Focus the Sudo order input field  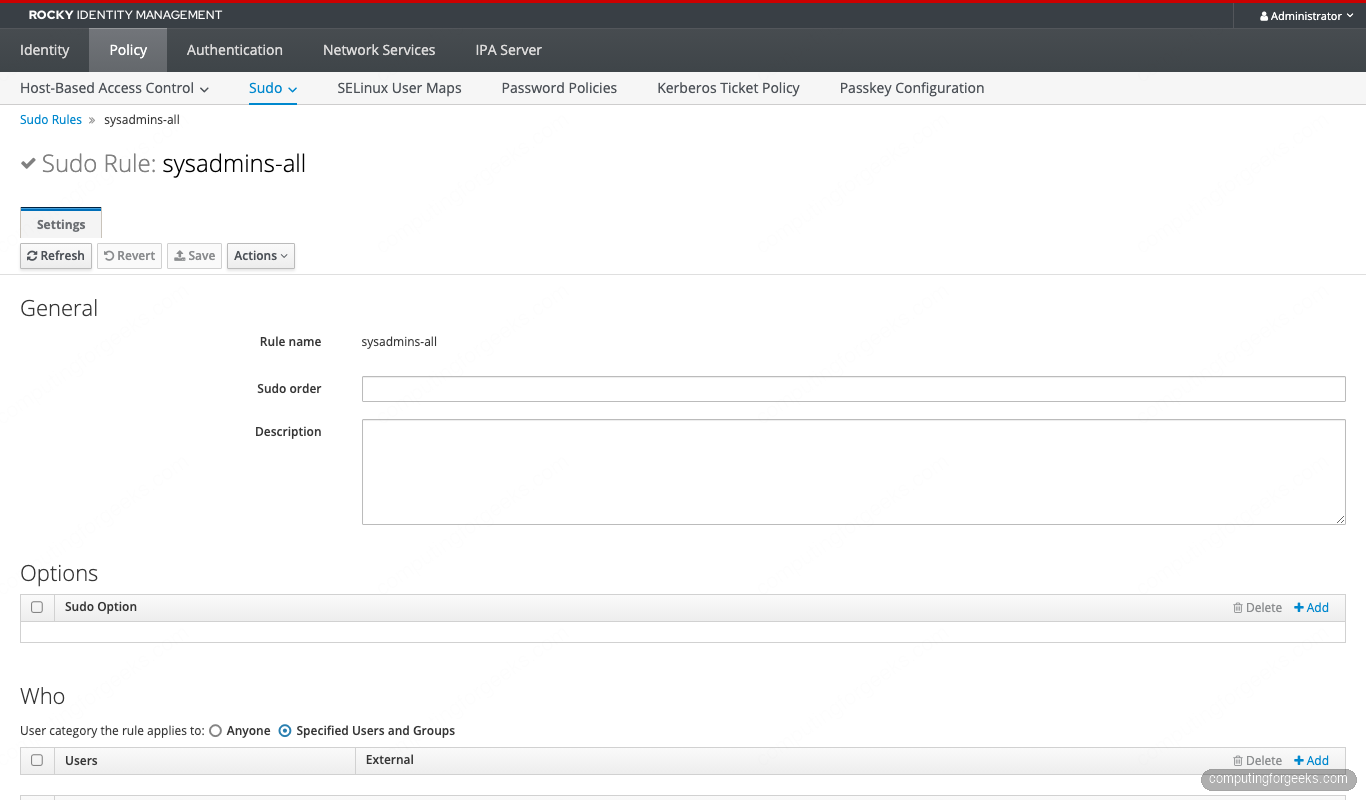(853, 389)
